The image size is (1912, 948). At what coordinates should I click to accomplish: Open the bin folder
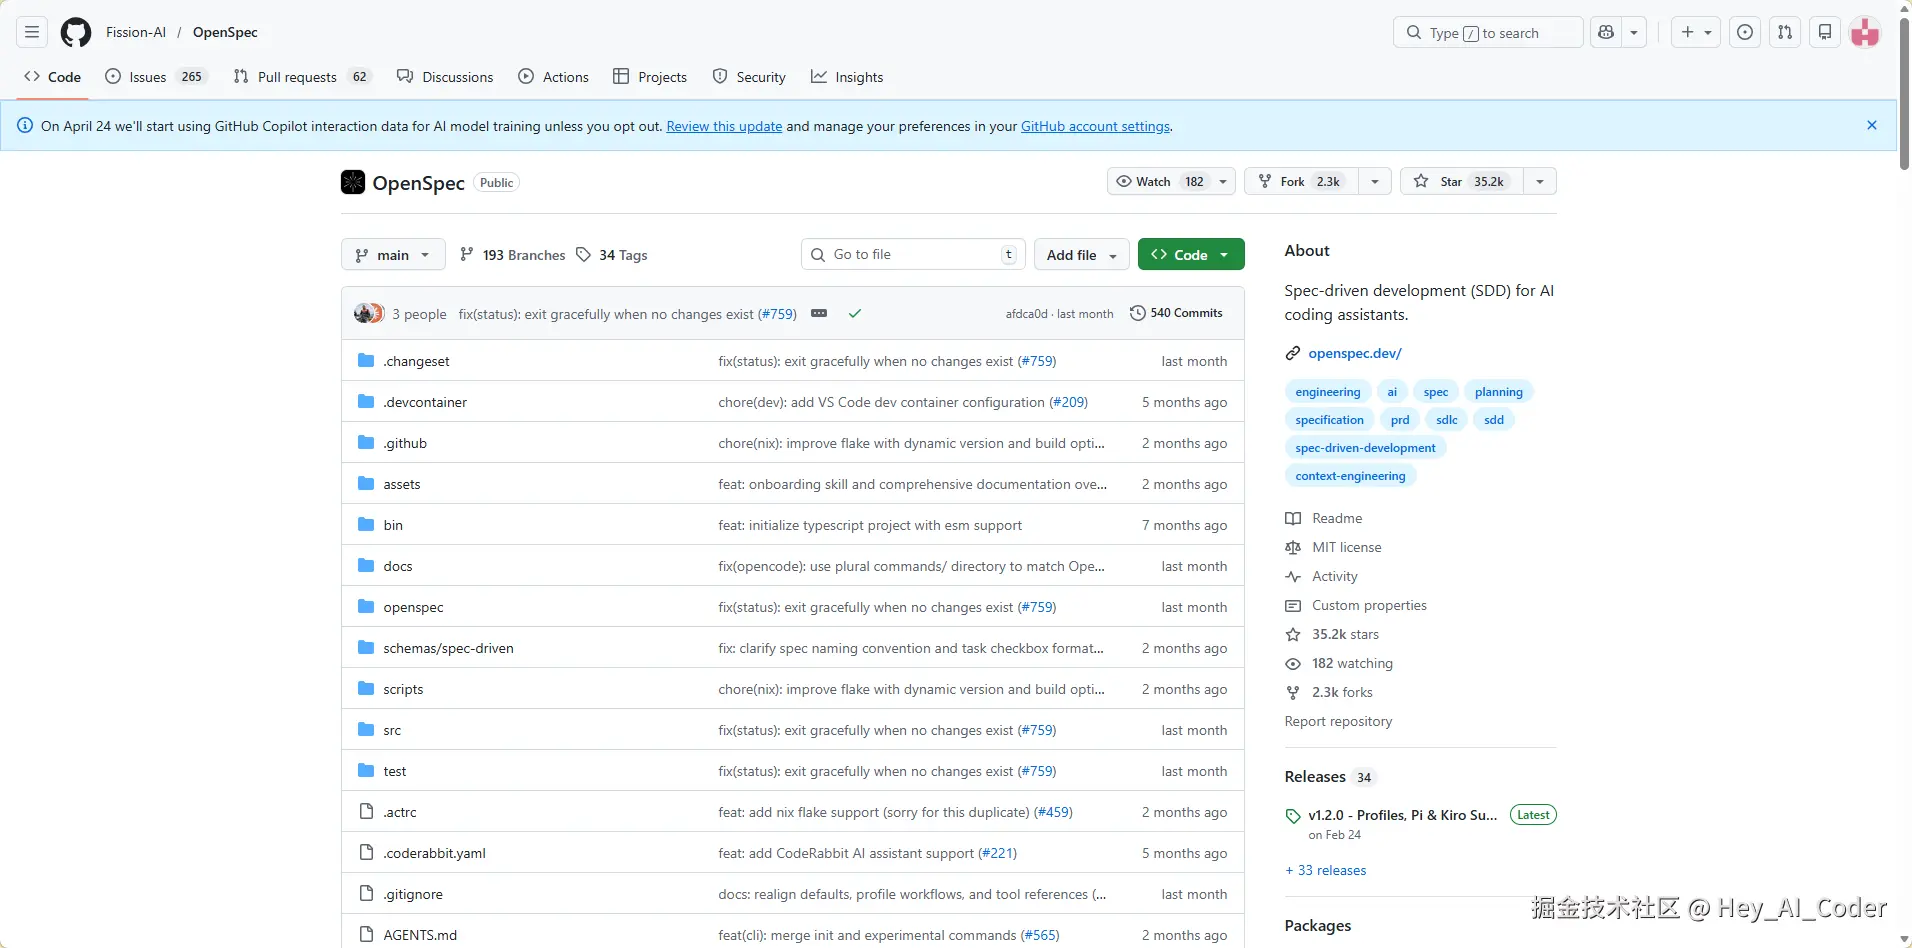[x=393, y=525]
